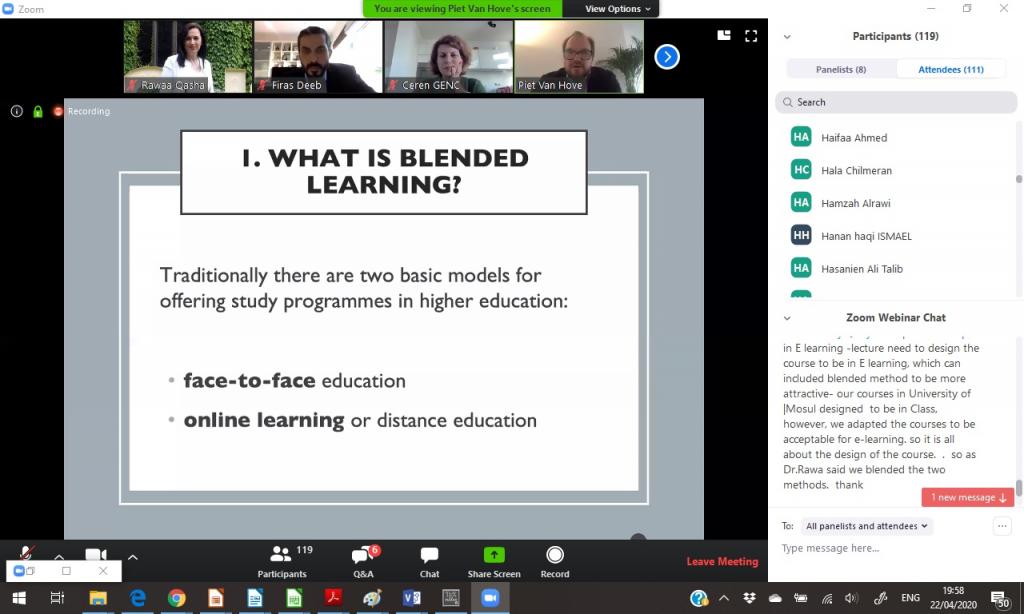Open the View Options dropdown
This screenshot has height=614, width=1024.
(x=617, y=9)
